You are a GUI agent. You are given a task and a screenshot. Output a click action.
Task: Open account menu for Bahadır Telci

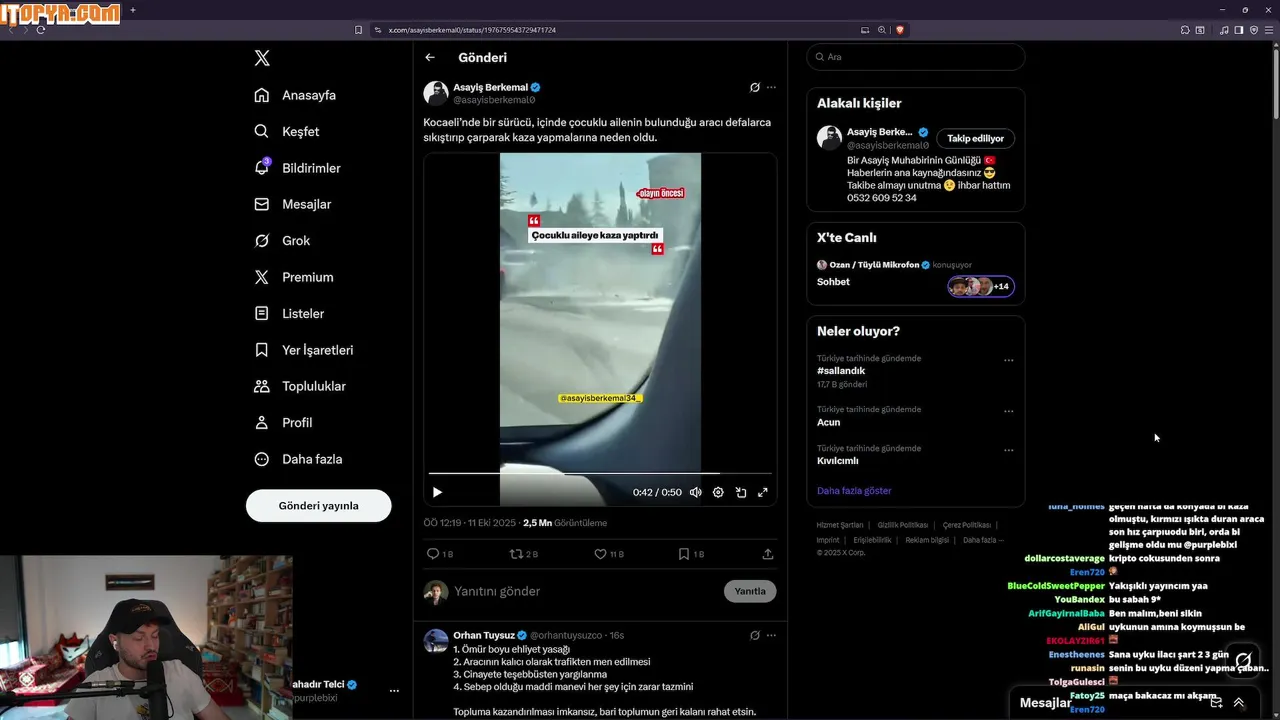click(x=394, y=691)
